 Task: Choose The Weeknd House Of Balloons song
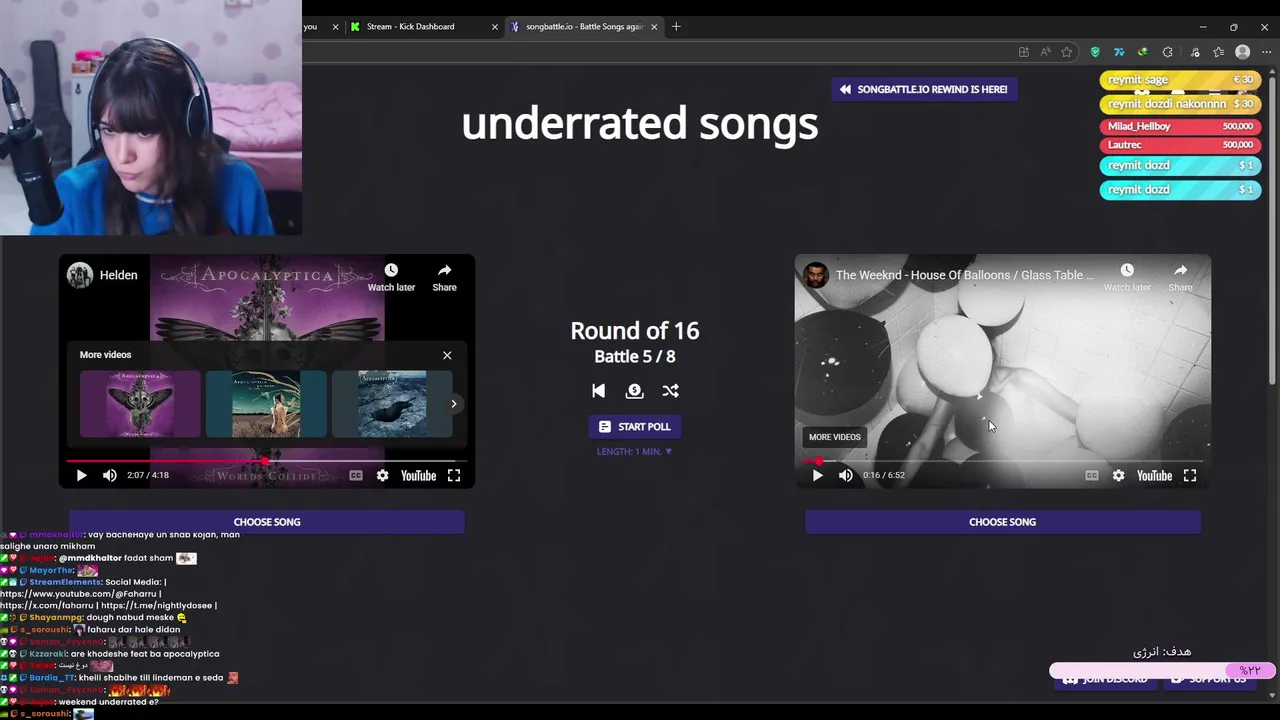coord(1002,522)
